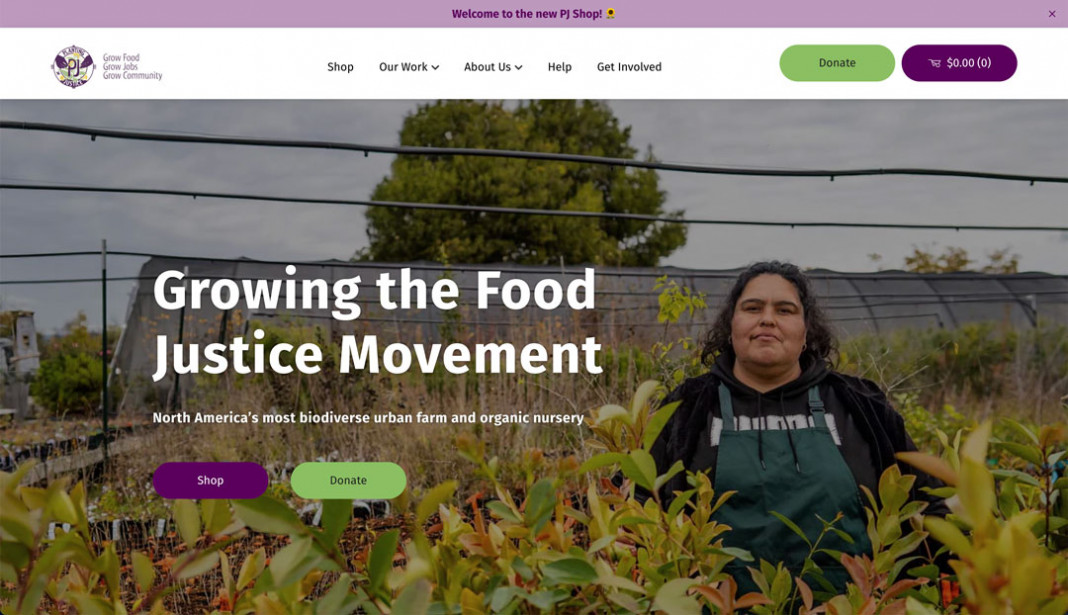Open the About Us menu

pyautogui.click(x=493, y=67)
